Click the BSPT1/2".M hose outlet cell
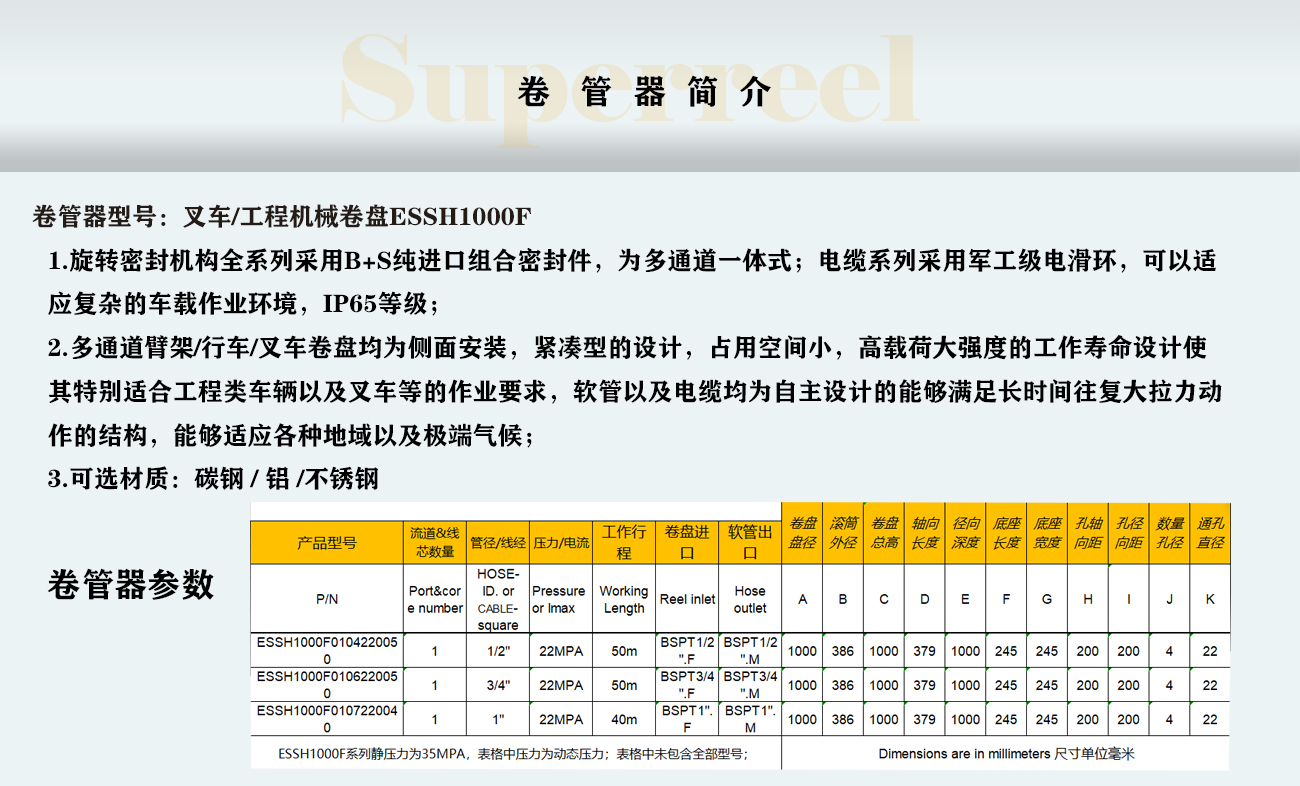 (x=750, y=651)
